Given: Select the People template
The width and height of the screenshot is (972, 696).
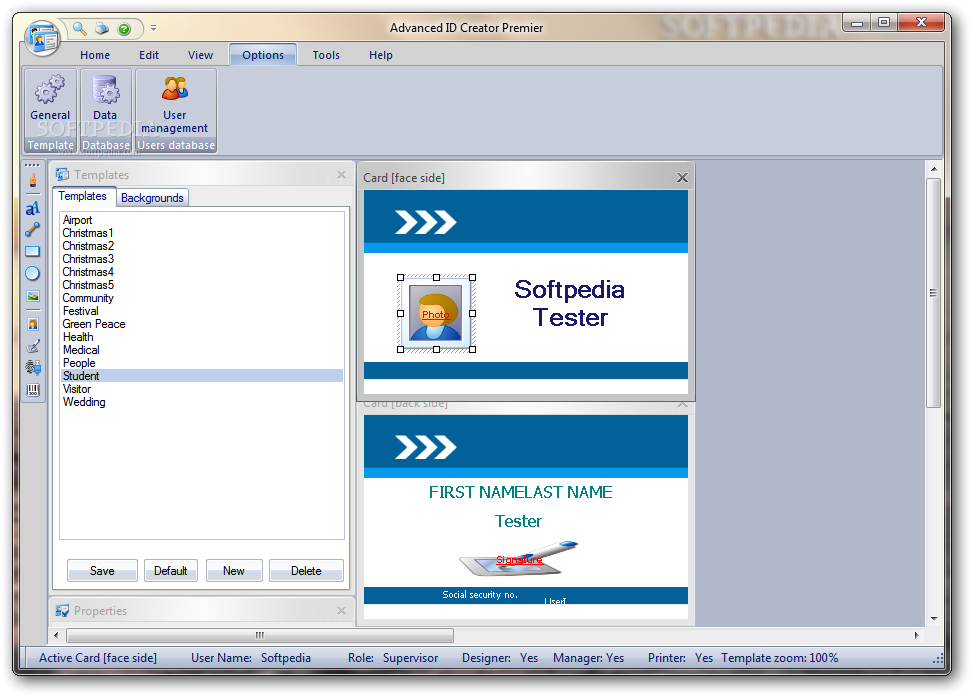Looking at the screenshot, I should click(202, 363).
